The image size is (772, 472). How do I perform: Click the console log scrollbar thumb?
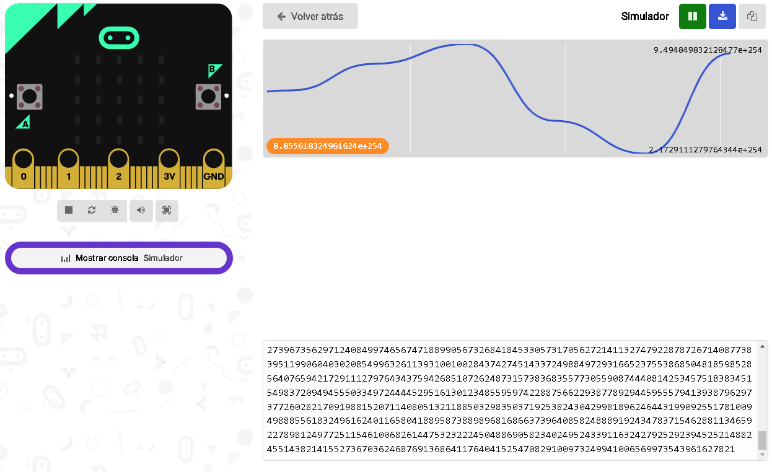point(762,440)
